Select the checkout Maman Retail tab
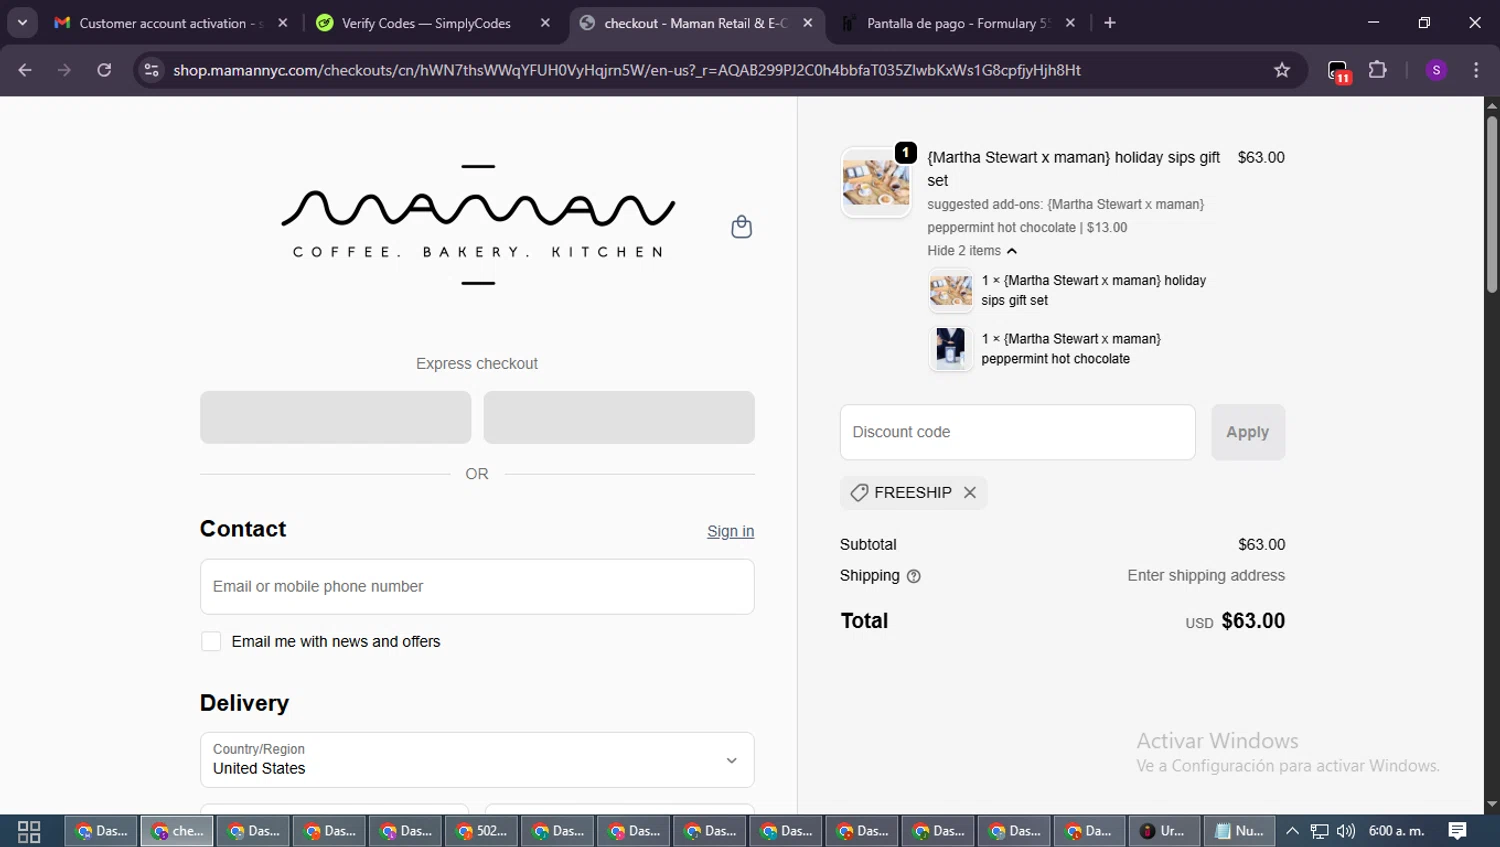Screen dimensions: 1500x847 tap(697, 23)
